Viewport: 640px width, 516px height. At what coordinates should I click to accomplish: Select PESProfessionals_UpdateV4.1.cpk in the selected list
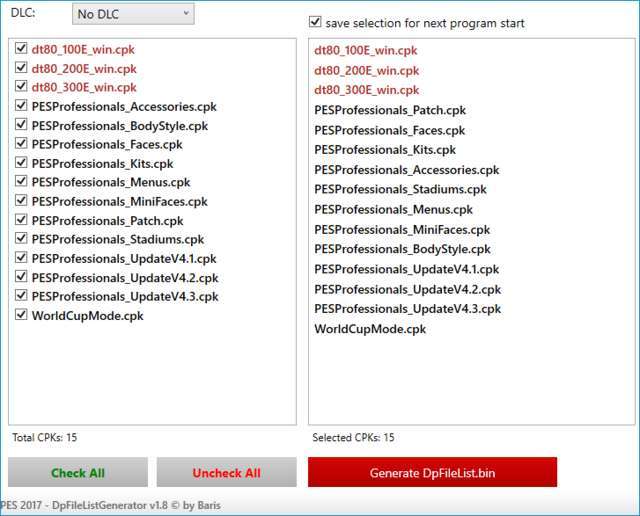(407, 269)
